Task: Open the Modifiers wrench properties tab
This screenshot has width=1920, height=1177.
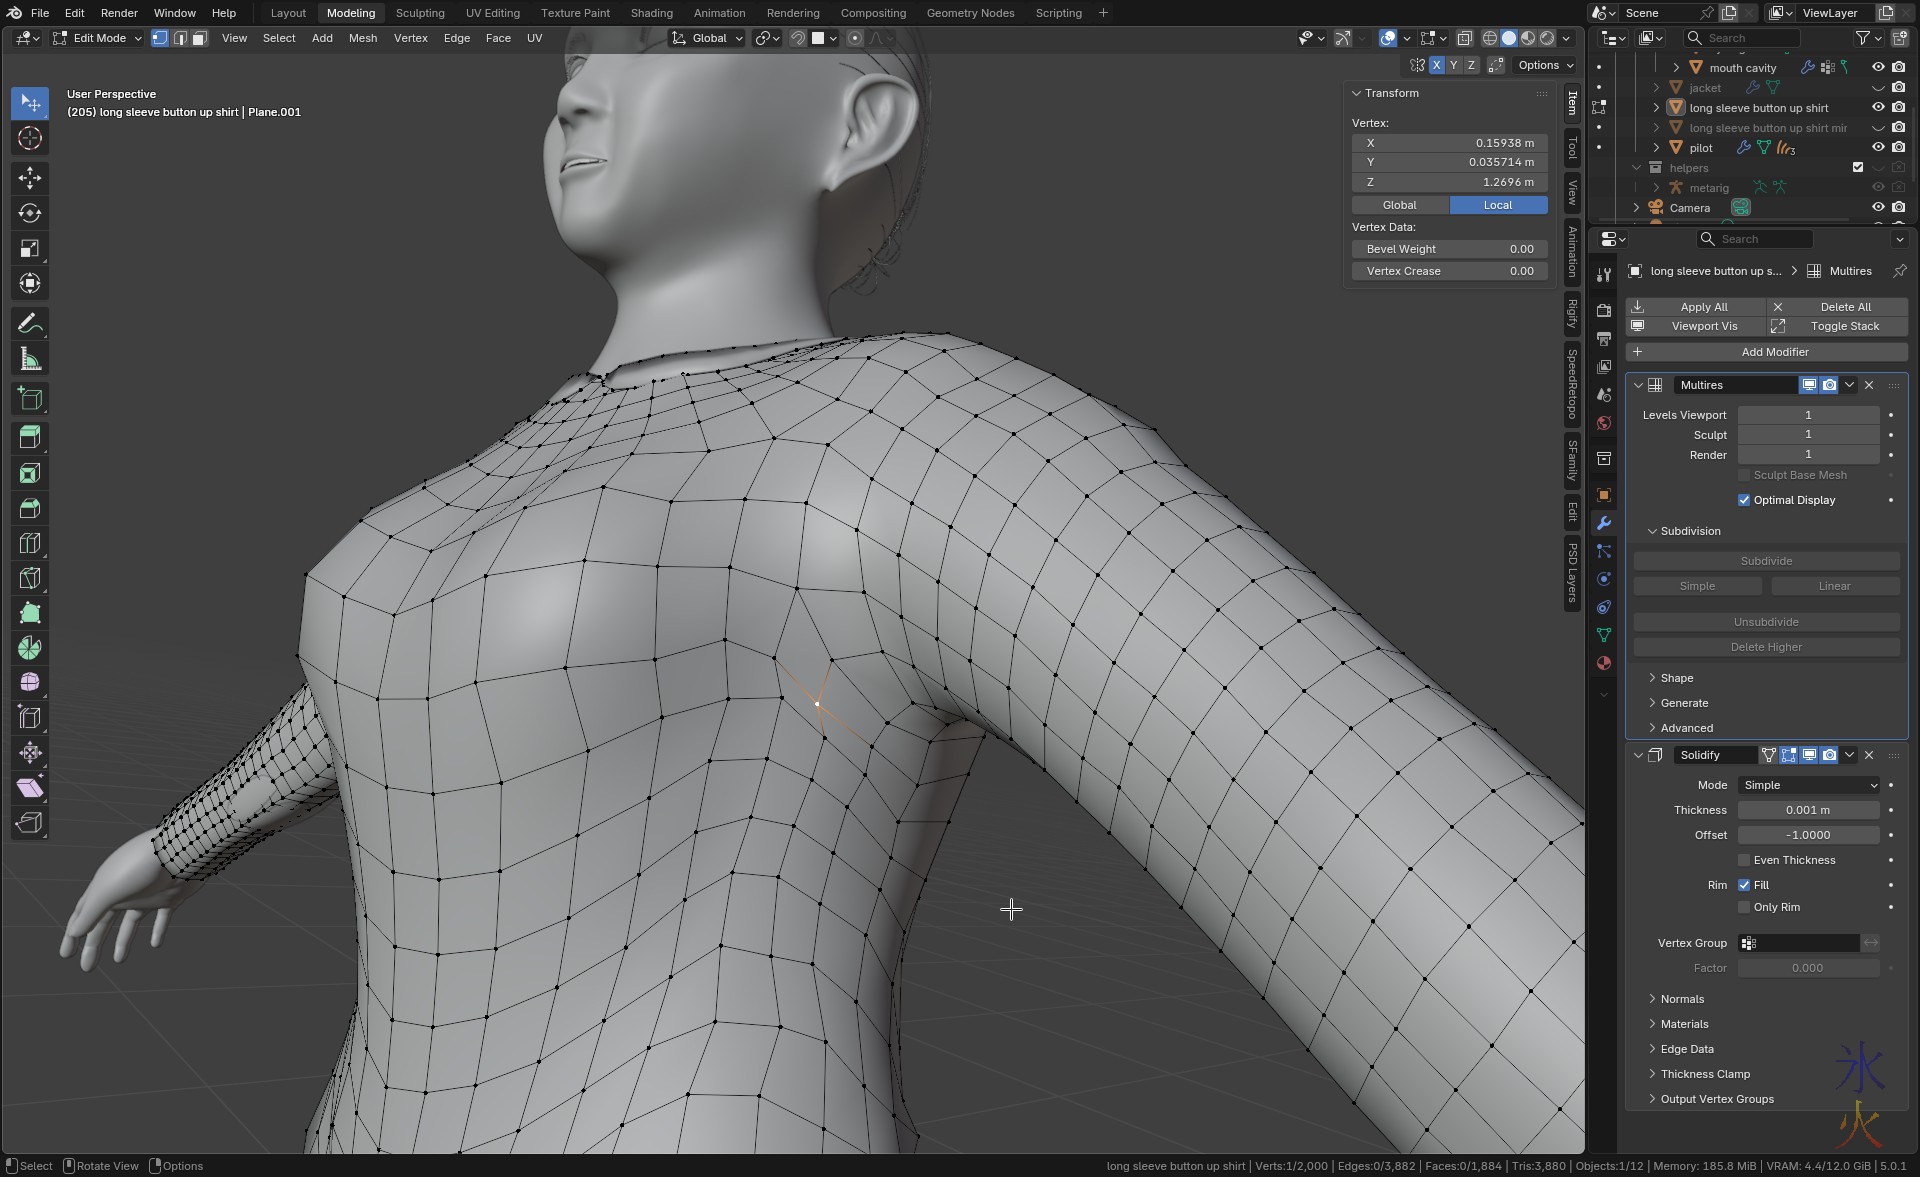Action: pyautogui.click(x=1604, y=523)
